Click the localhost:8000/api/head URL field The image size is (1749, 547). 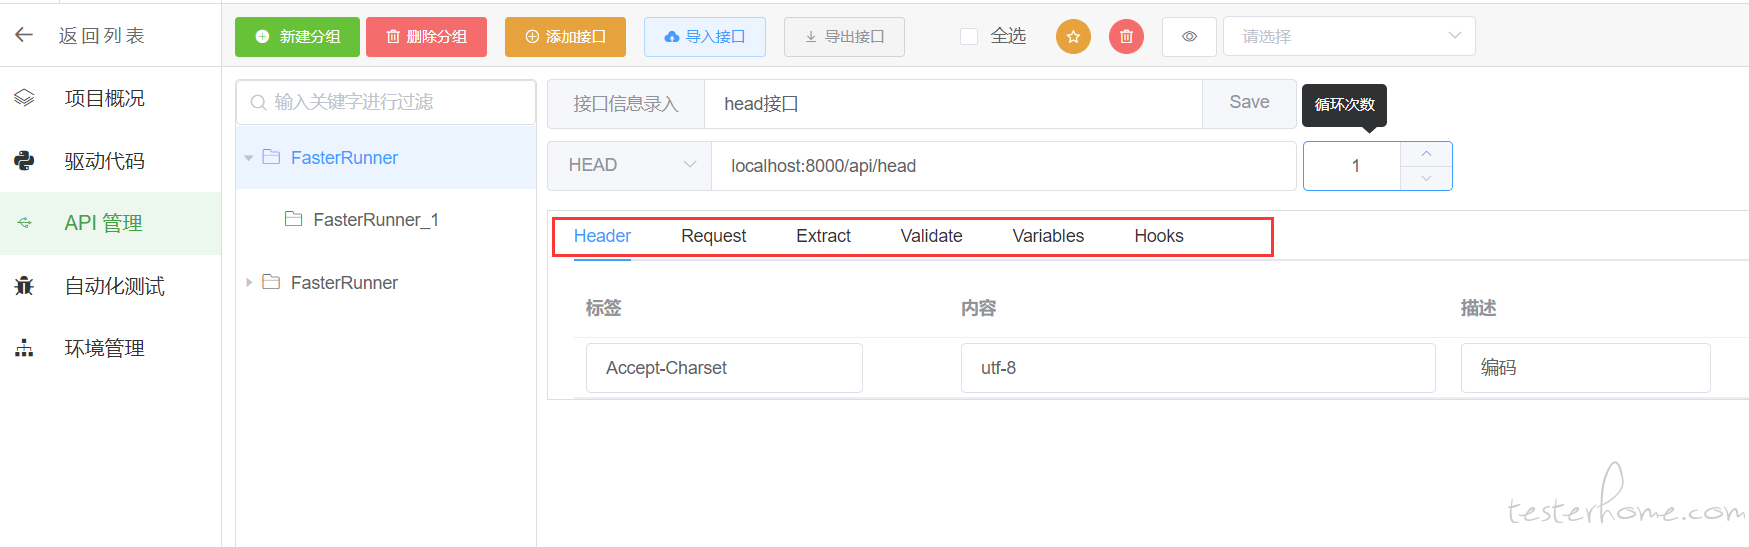(x=1003, y=166)
